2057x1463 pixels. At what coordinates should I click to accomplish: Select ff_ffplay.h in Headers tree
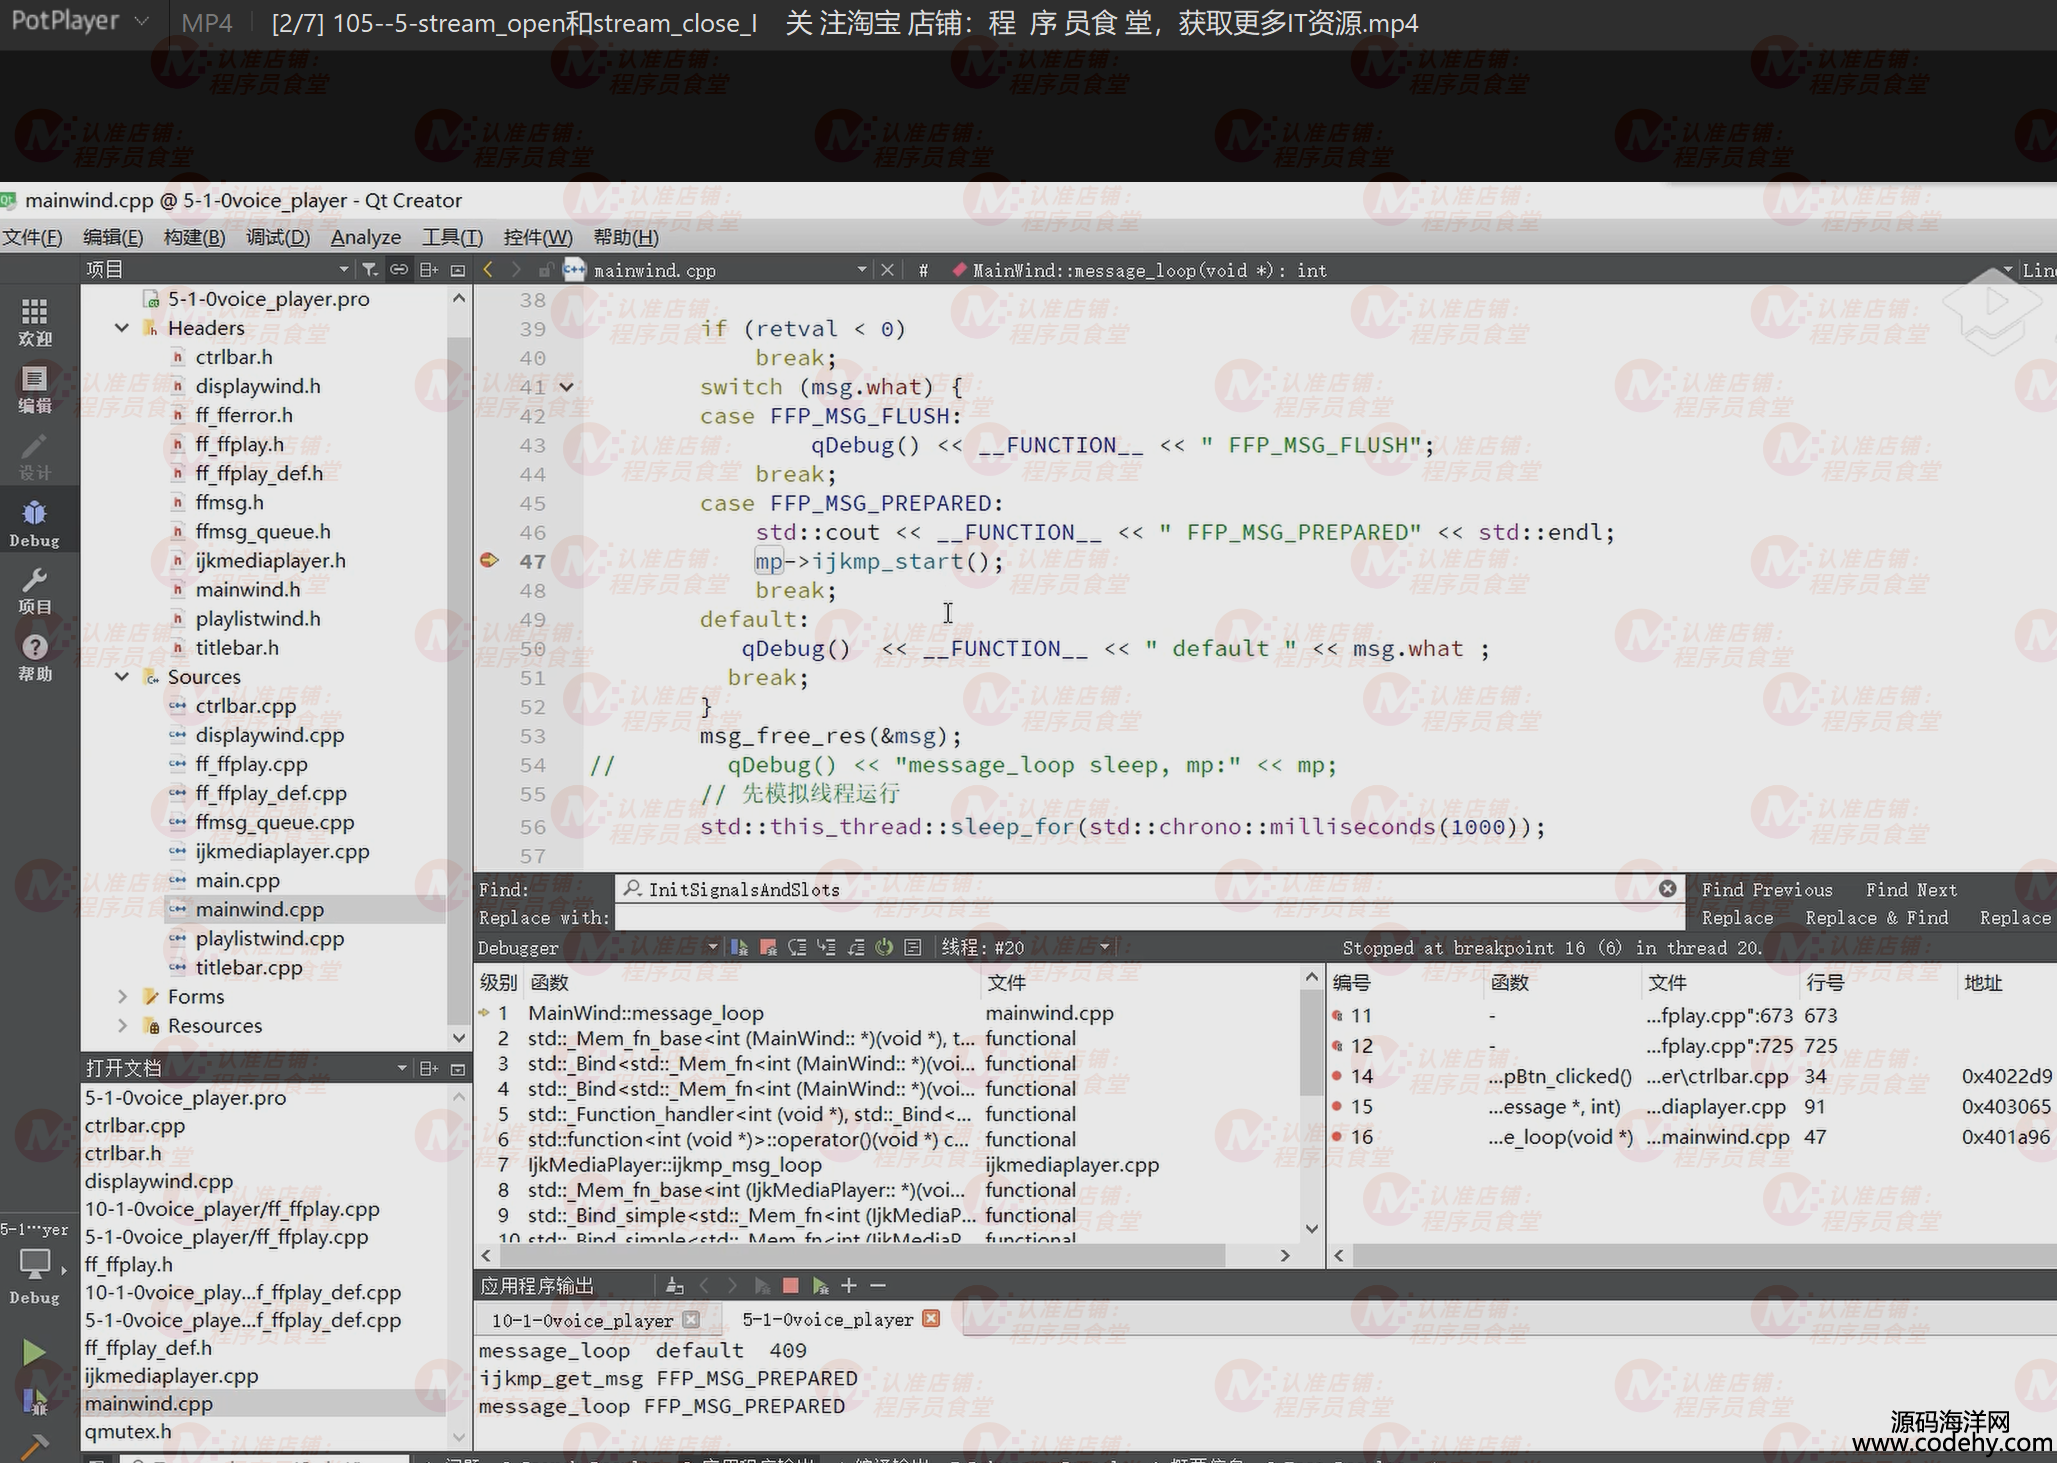pos(240,444)
